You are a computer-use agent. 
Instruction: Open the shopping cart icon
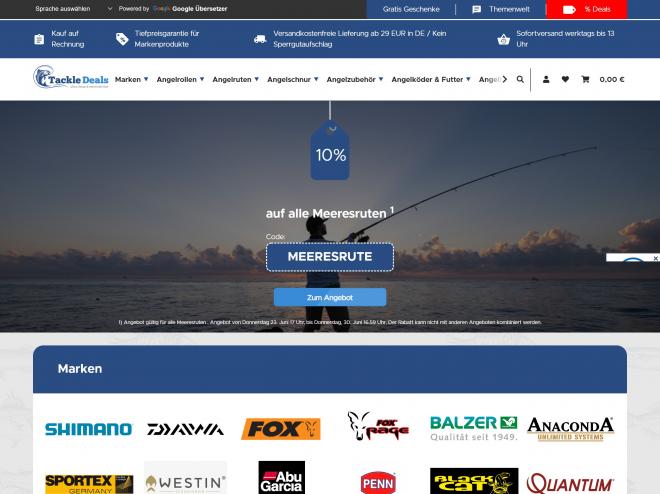tap(585, 79)
